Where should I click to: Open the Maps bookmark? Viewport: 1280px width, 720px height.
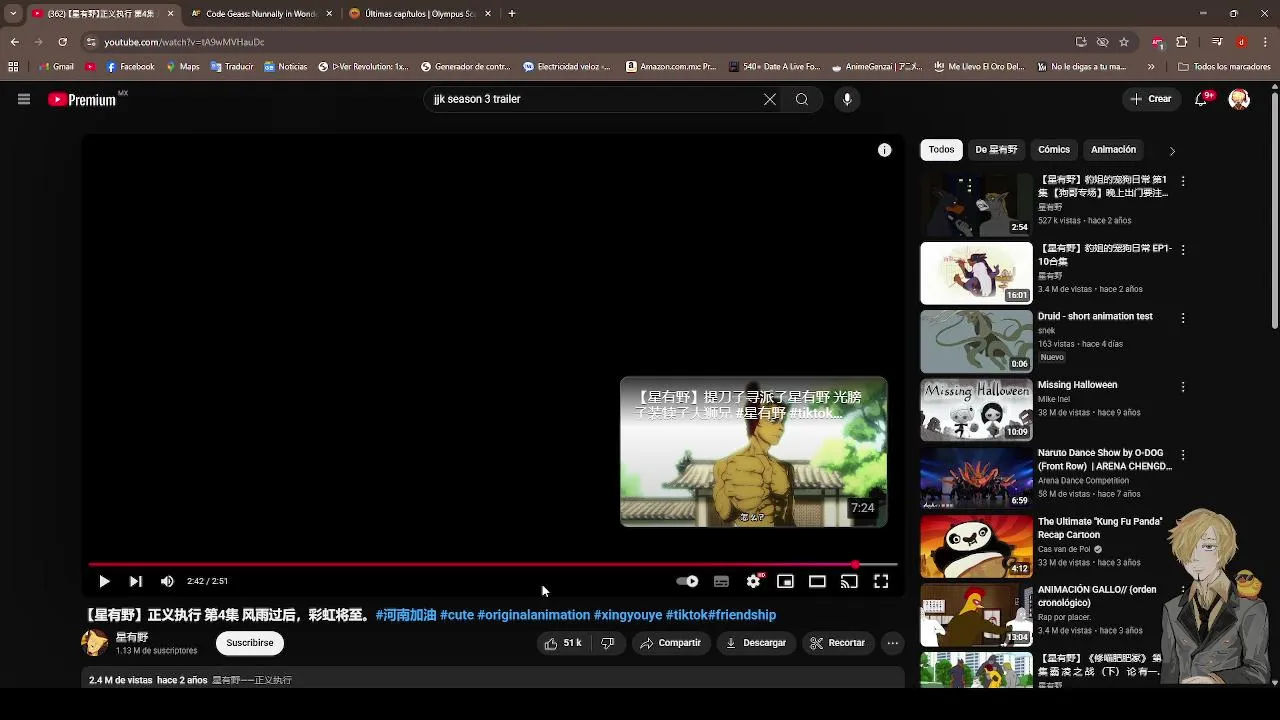pyautogui.click(x=182, y=67)
